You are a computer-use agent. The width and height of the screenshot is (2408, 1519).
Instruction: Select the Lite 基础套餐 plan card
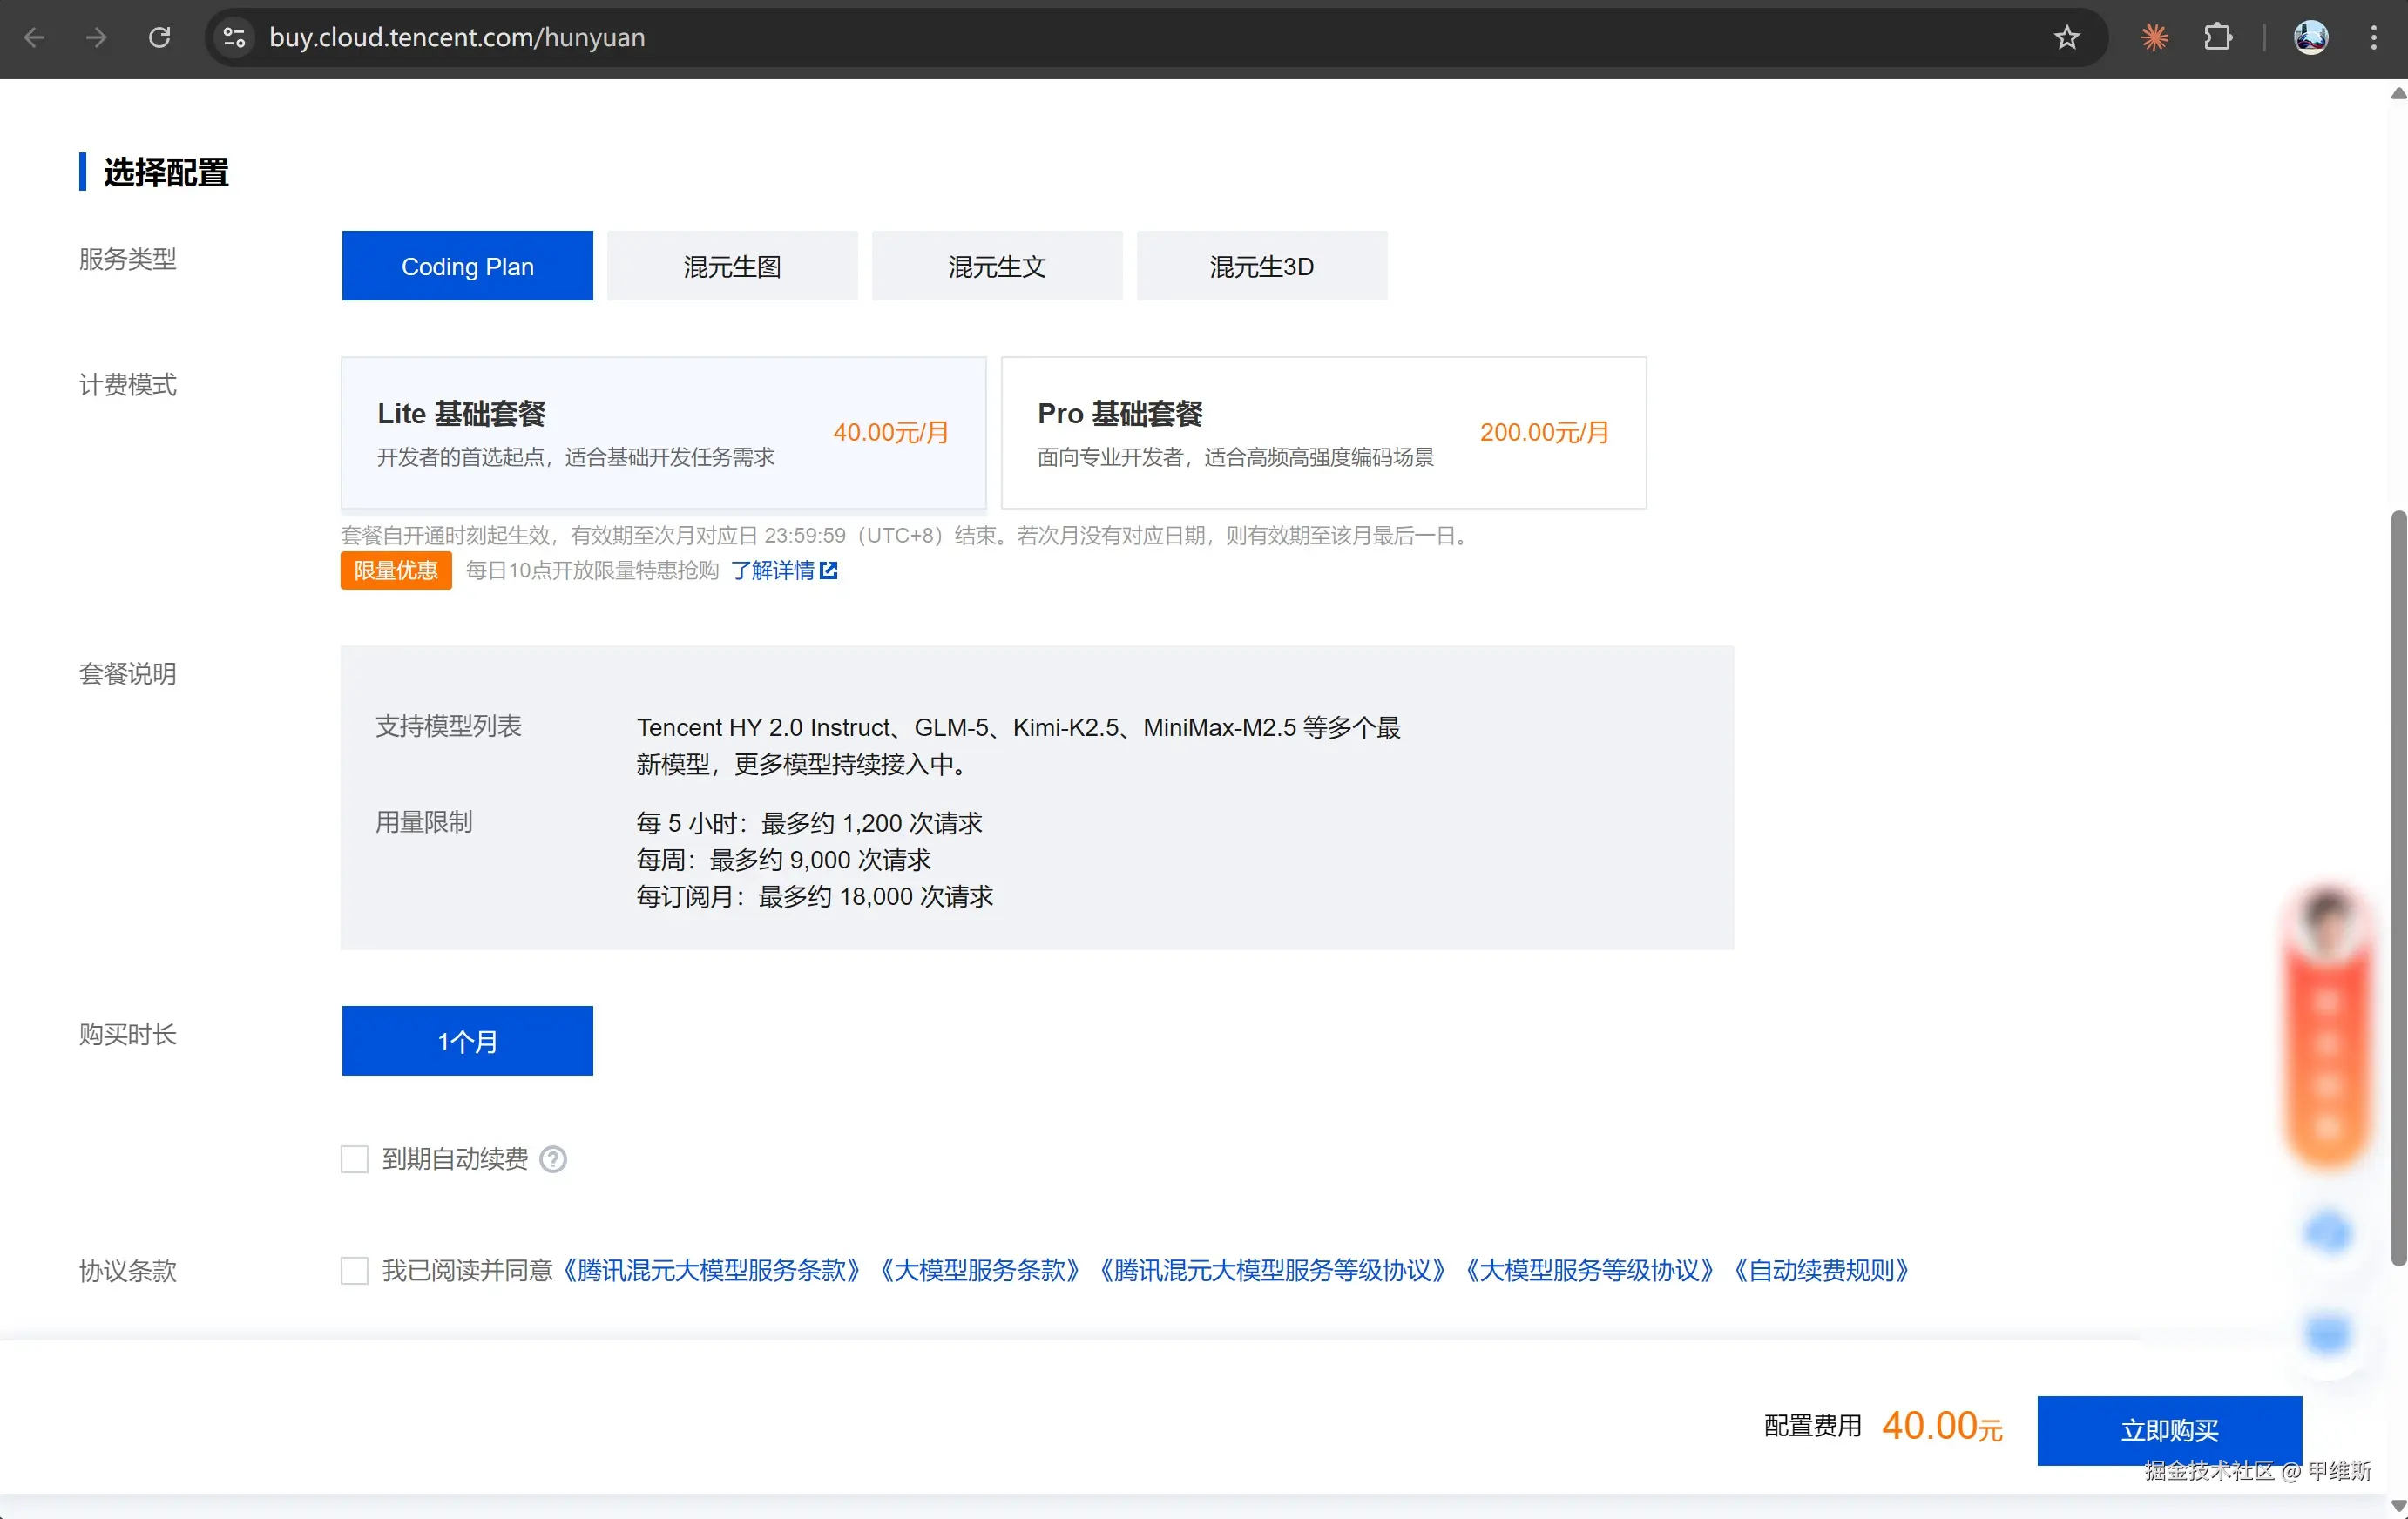663,433
